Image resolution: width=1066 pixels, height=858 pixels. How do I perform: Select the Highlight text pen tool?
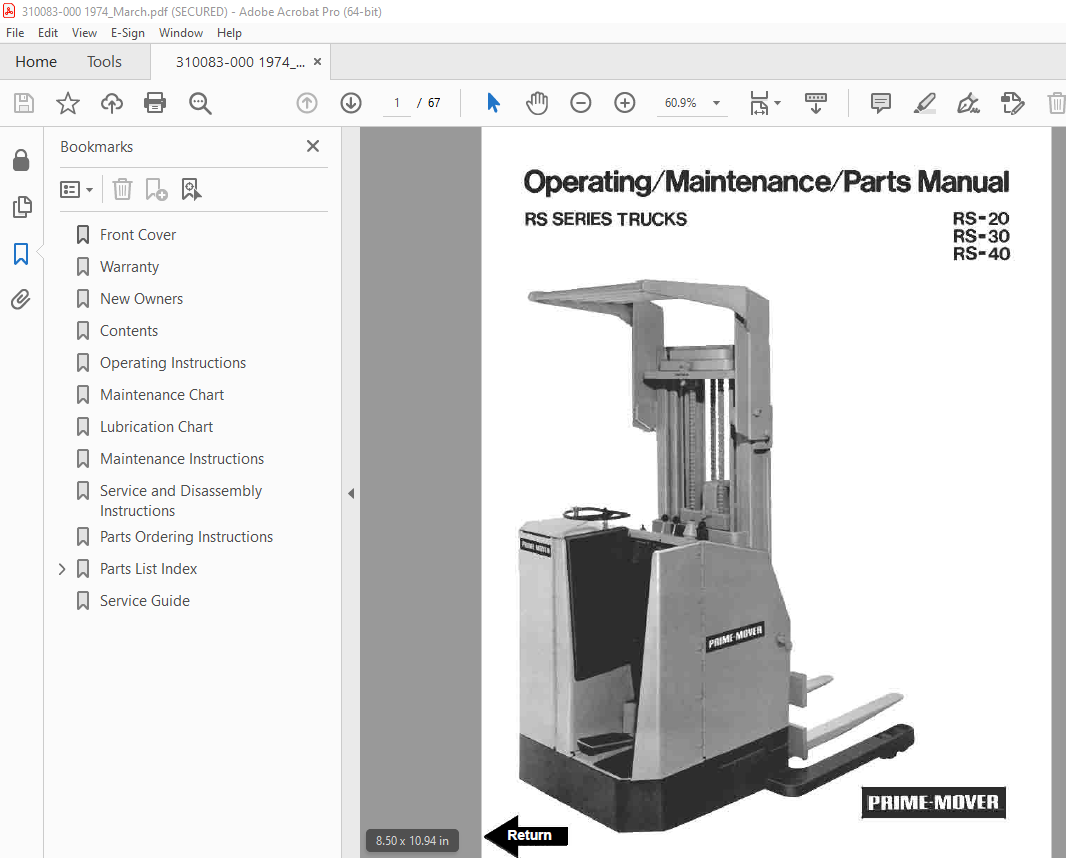(x=925, y=103)
